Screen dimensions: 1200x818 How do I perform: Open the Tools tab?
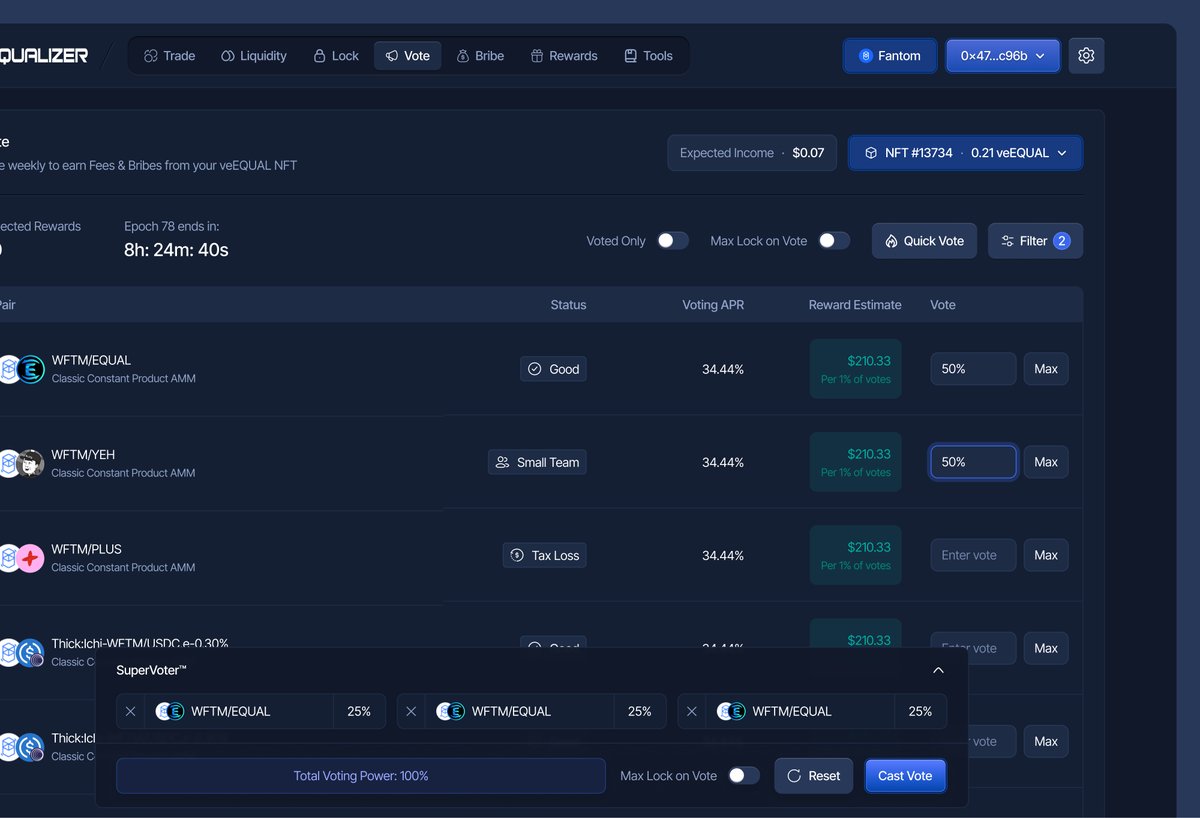[x=648, y=56]
